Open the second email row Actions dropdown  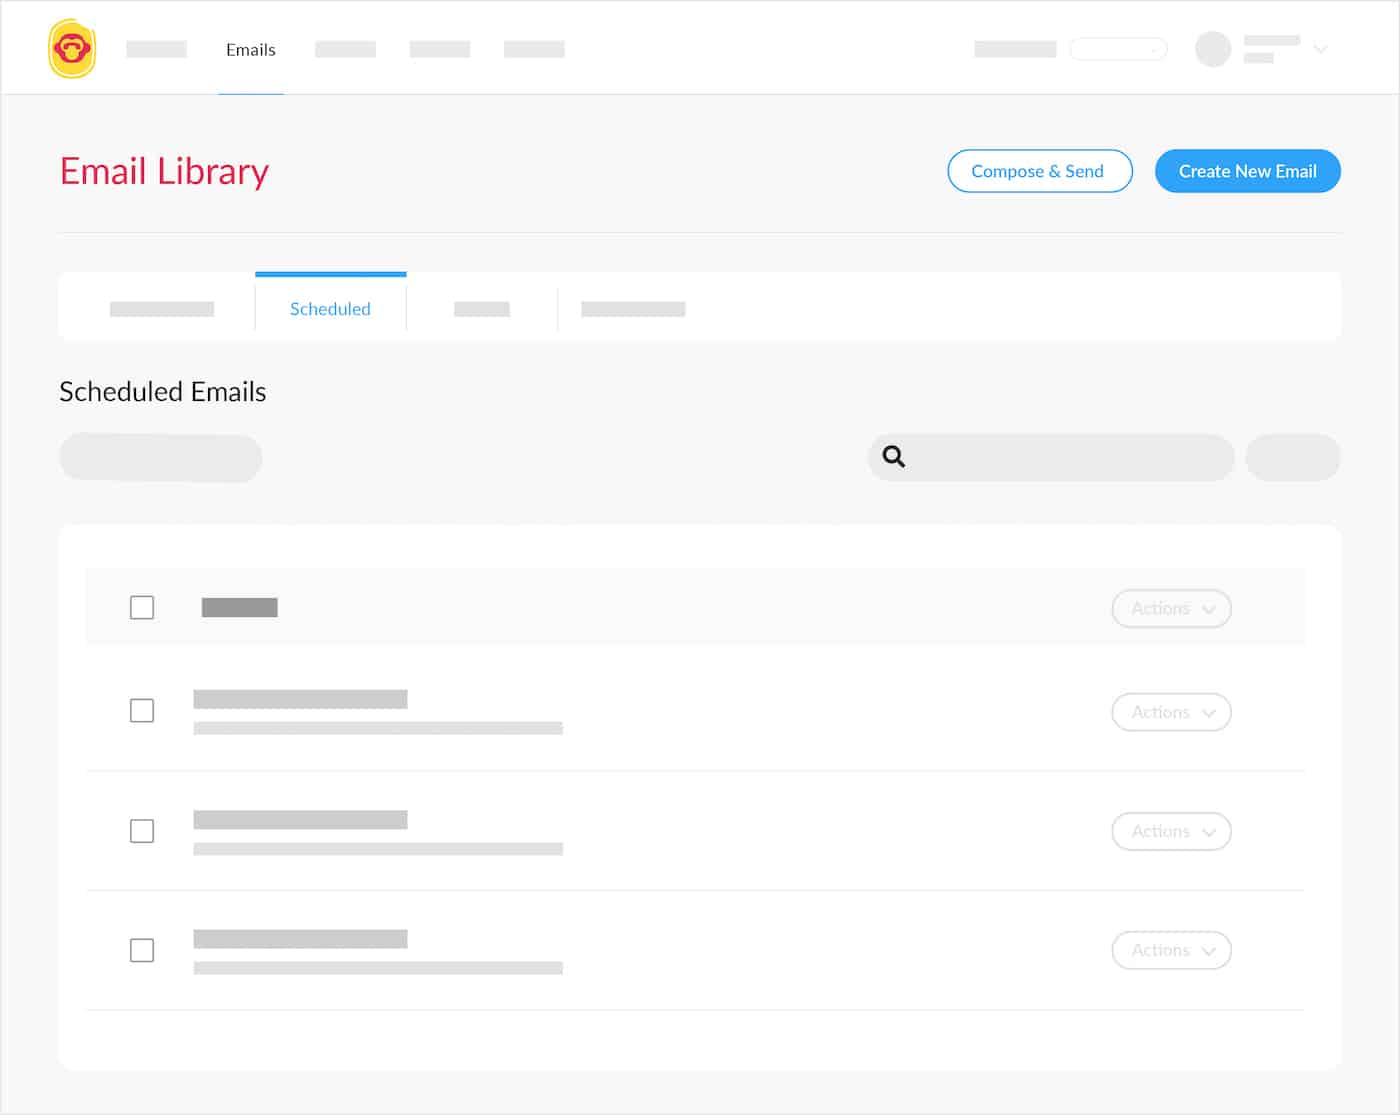(1171, 831)
